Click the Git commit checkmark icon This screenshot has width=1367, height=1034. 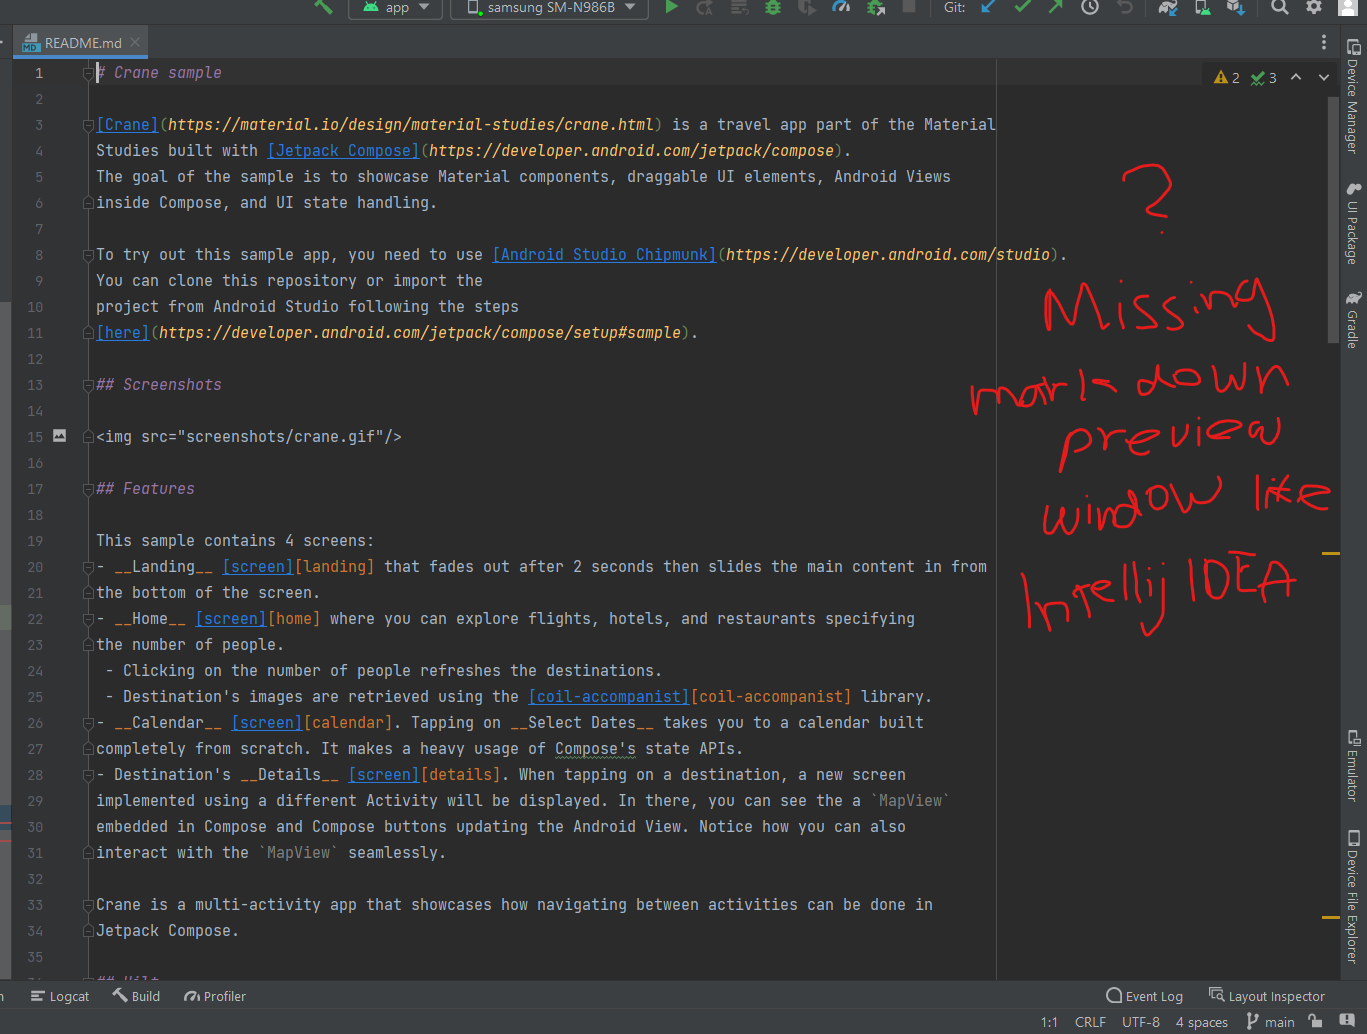[x=1022, y=7]
